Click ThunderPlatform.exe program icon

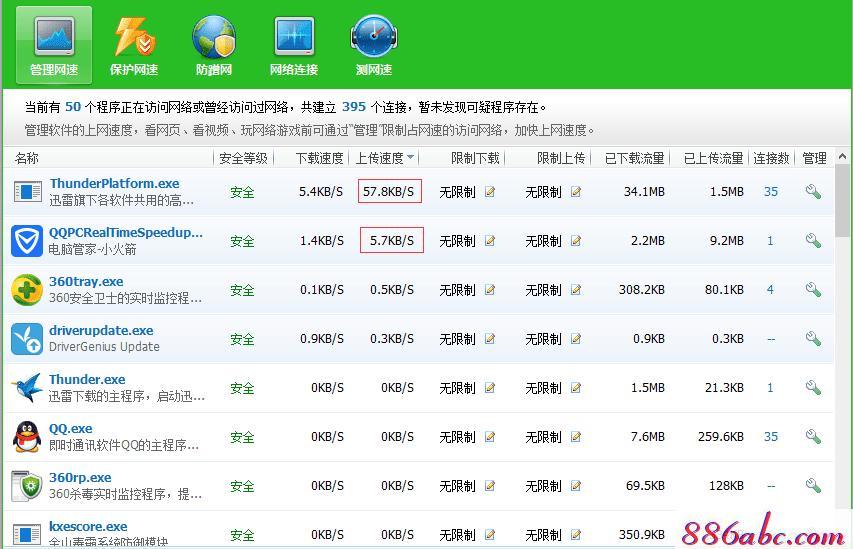click(27, 192)
